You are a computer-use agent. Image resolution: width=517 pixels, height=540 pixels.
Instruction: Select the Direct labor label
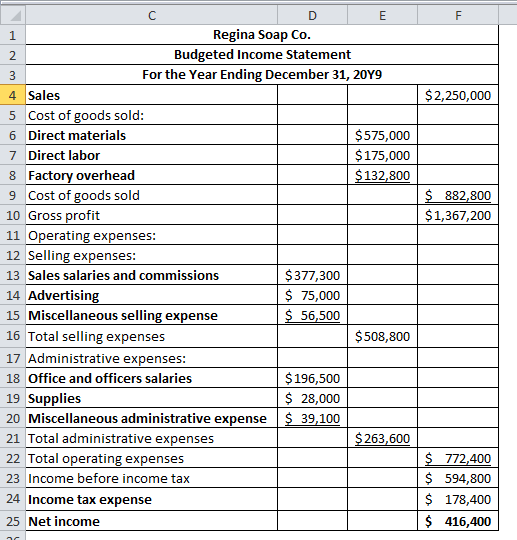pyautogui.click(x=152, y=155)
